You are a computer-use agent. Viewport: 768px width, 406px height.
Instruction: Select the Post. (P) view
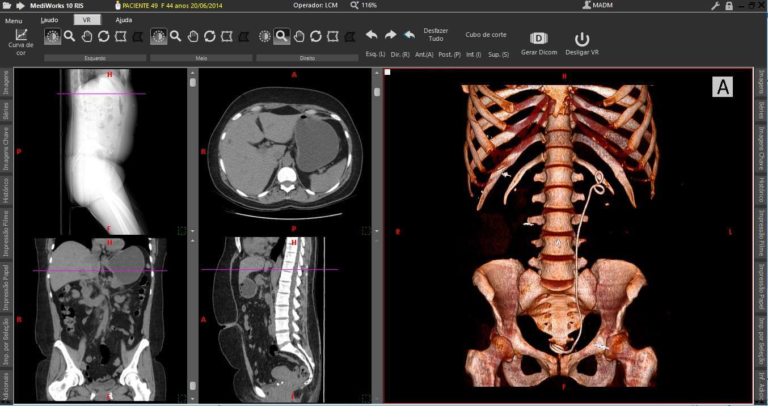pos(449,55)
